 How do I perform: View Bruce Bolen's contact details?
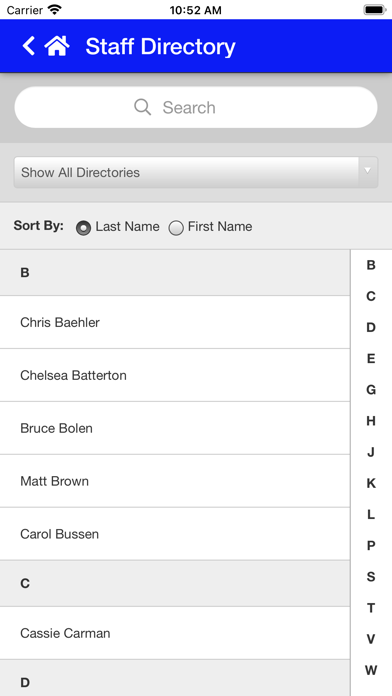tap(175, 428)
